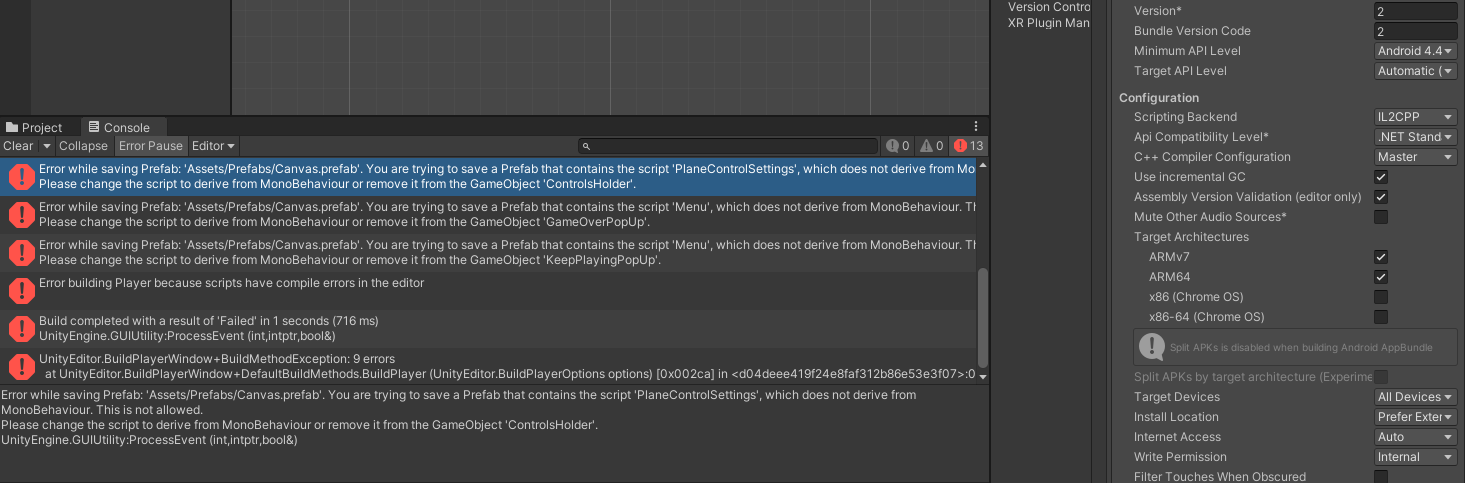
Task: Click the error icon of the KeepPlayingPopUp entry
Action: [x=21, y=253]
